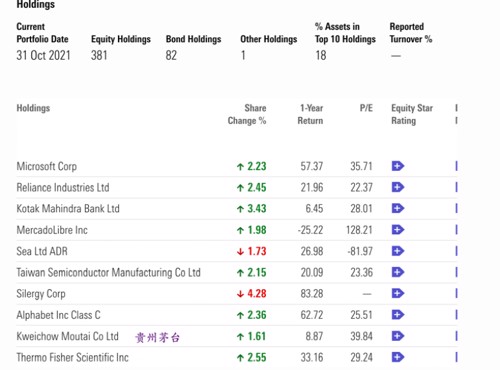
Task: Open Reliance Industries Ltd holding
Action: pos(63,187)
